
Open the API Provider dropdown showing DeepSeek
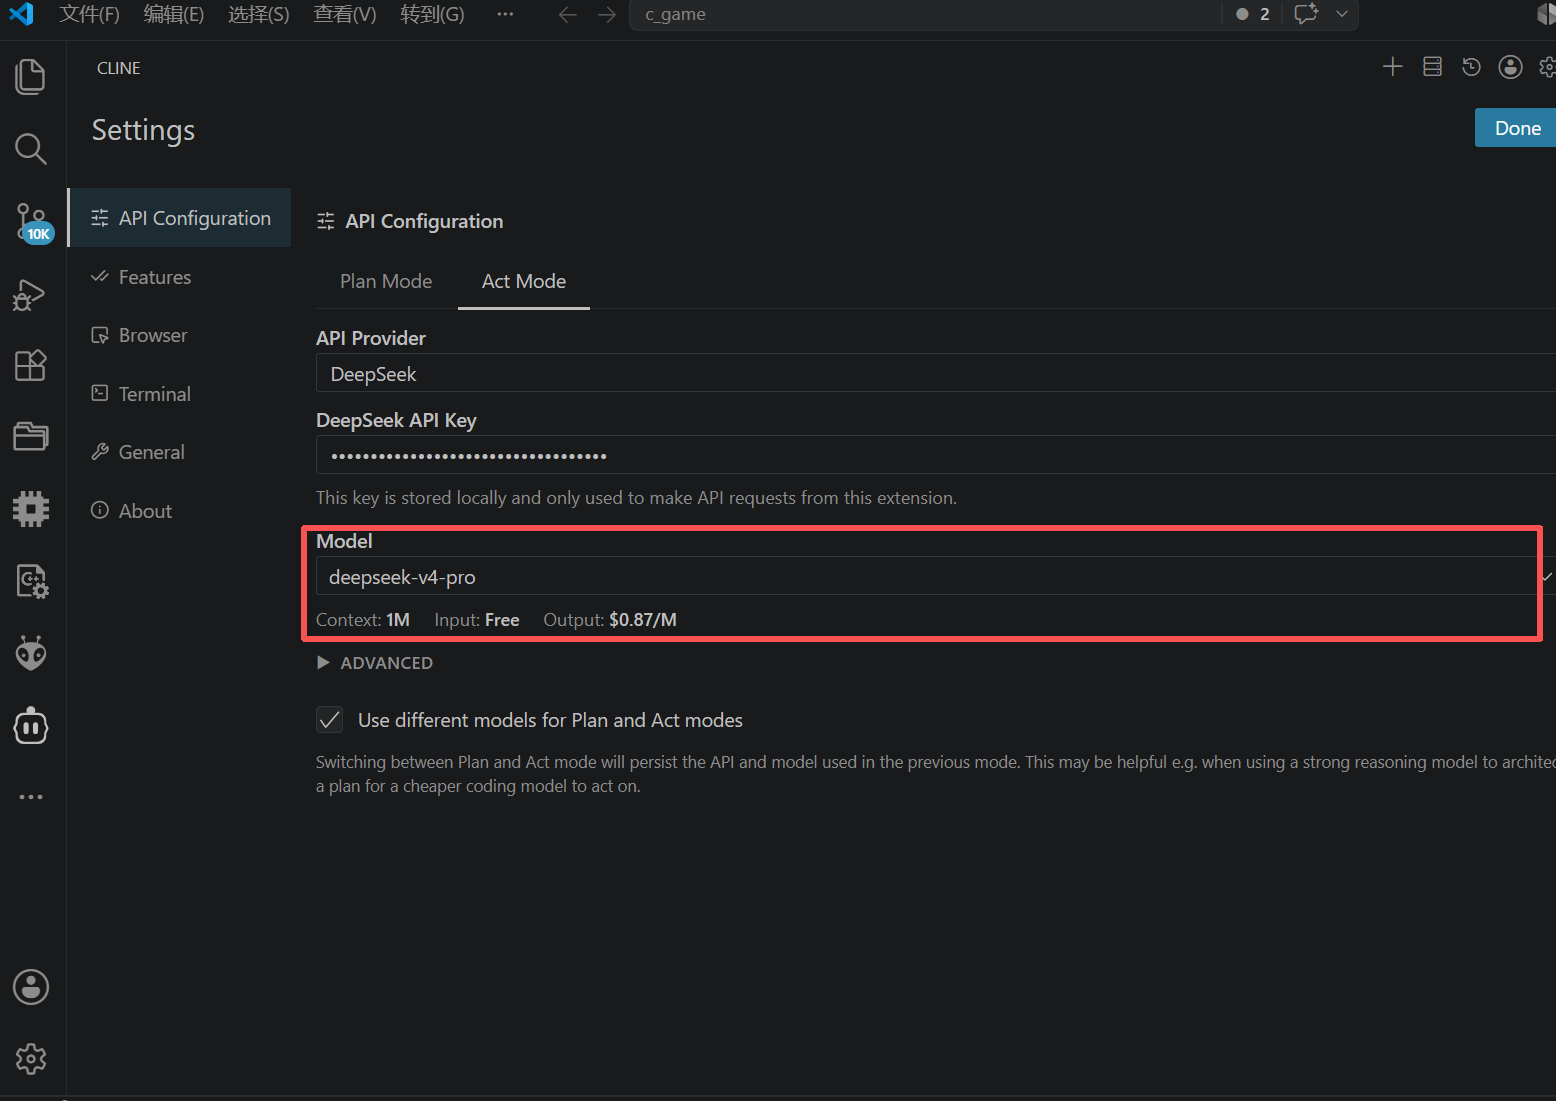[936, 373]
